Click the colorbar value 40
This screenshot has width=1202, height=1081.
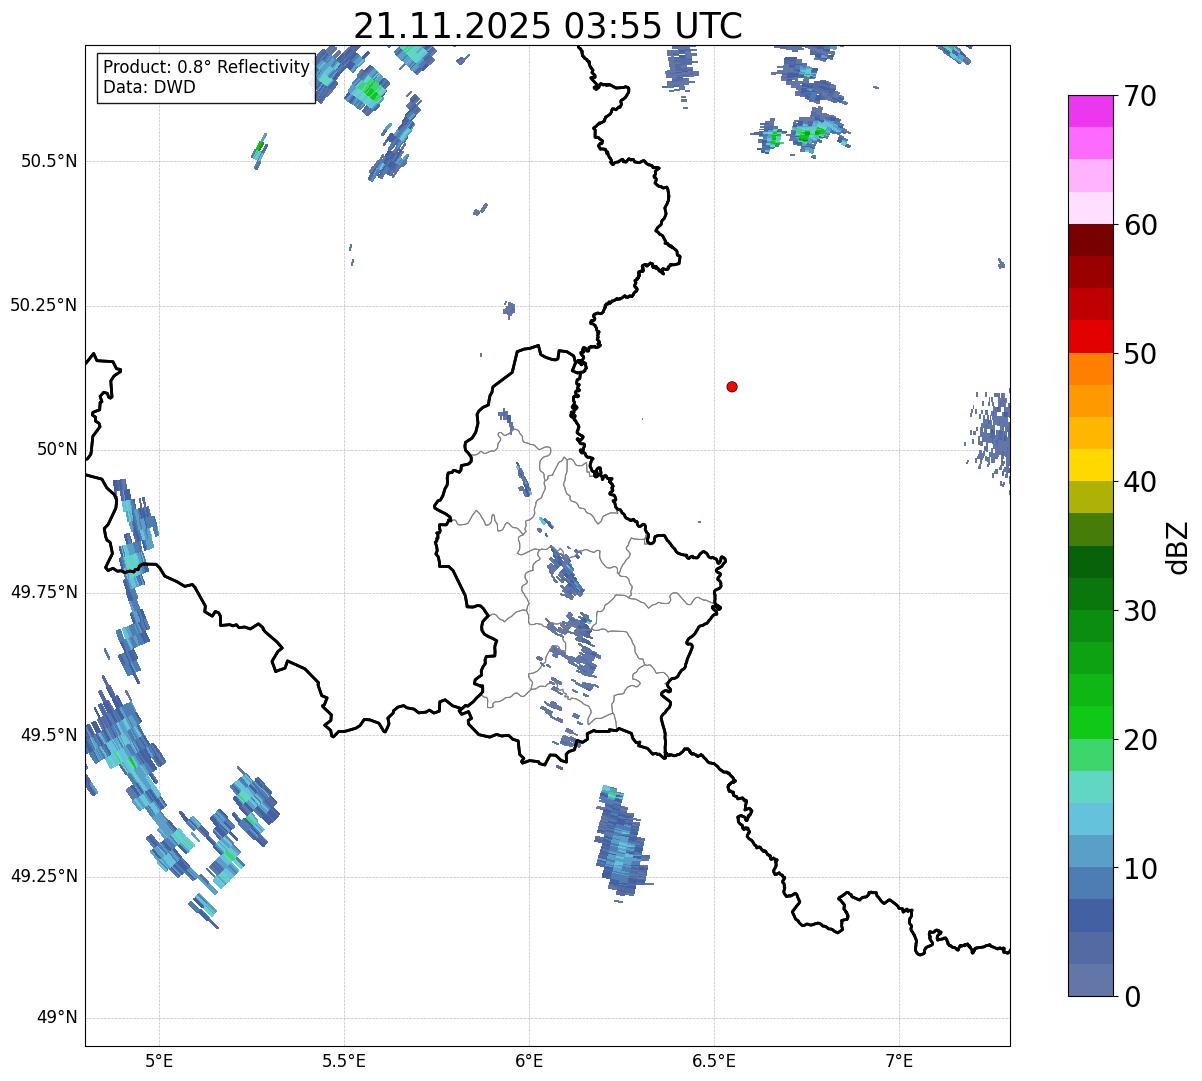[1141, 482]
